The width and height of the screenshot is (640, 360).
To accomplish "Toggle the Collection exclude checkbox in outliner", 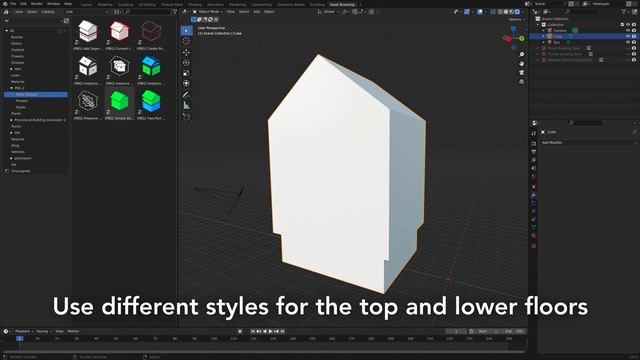I will point(622,24).
